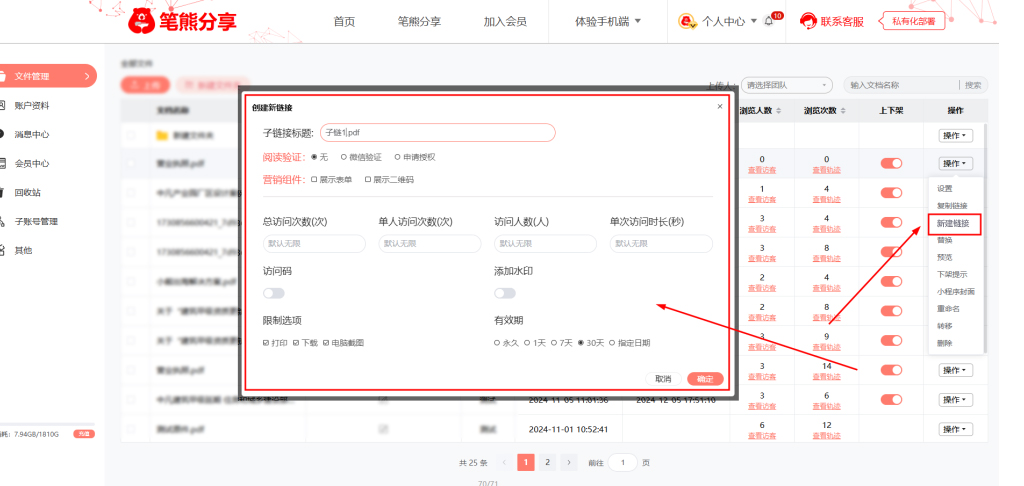Click the 笔熊分享 bear logo

click(140, 21)
